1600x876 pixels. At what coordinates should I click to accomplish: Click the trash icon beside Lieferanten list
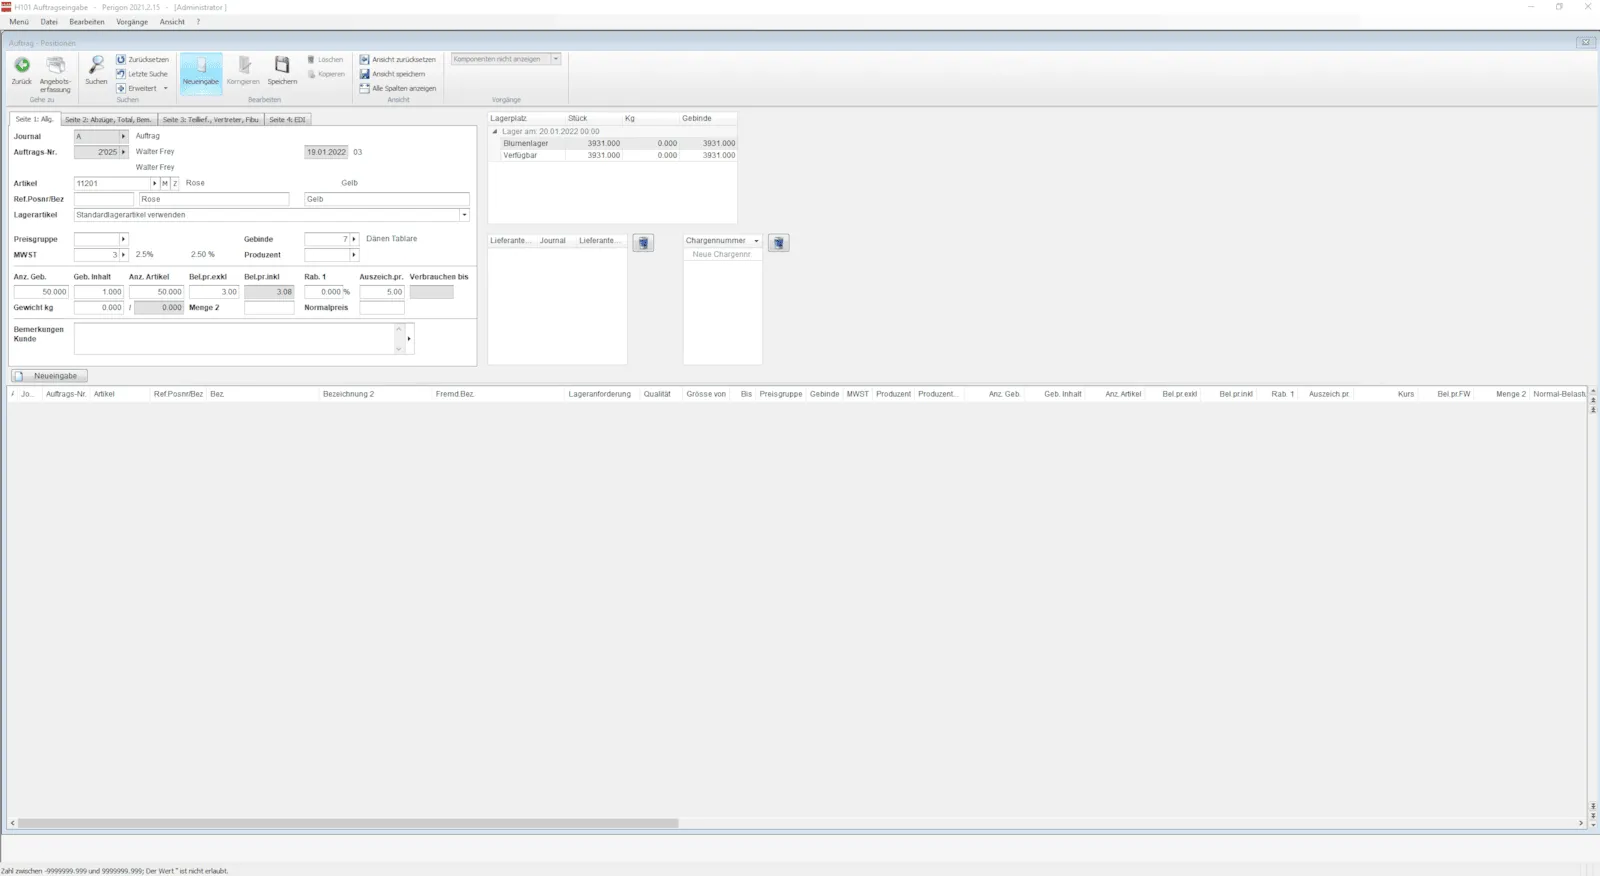pyautogui.click(x=643, y=243)
